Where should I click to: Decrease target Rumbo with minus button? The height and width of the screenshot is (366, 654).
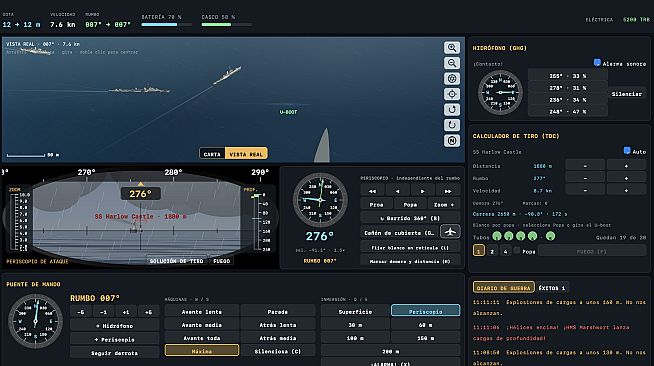tap(585, 178)
